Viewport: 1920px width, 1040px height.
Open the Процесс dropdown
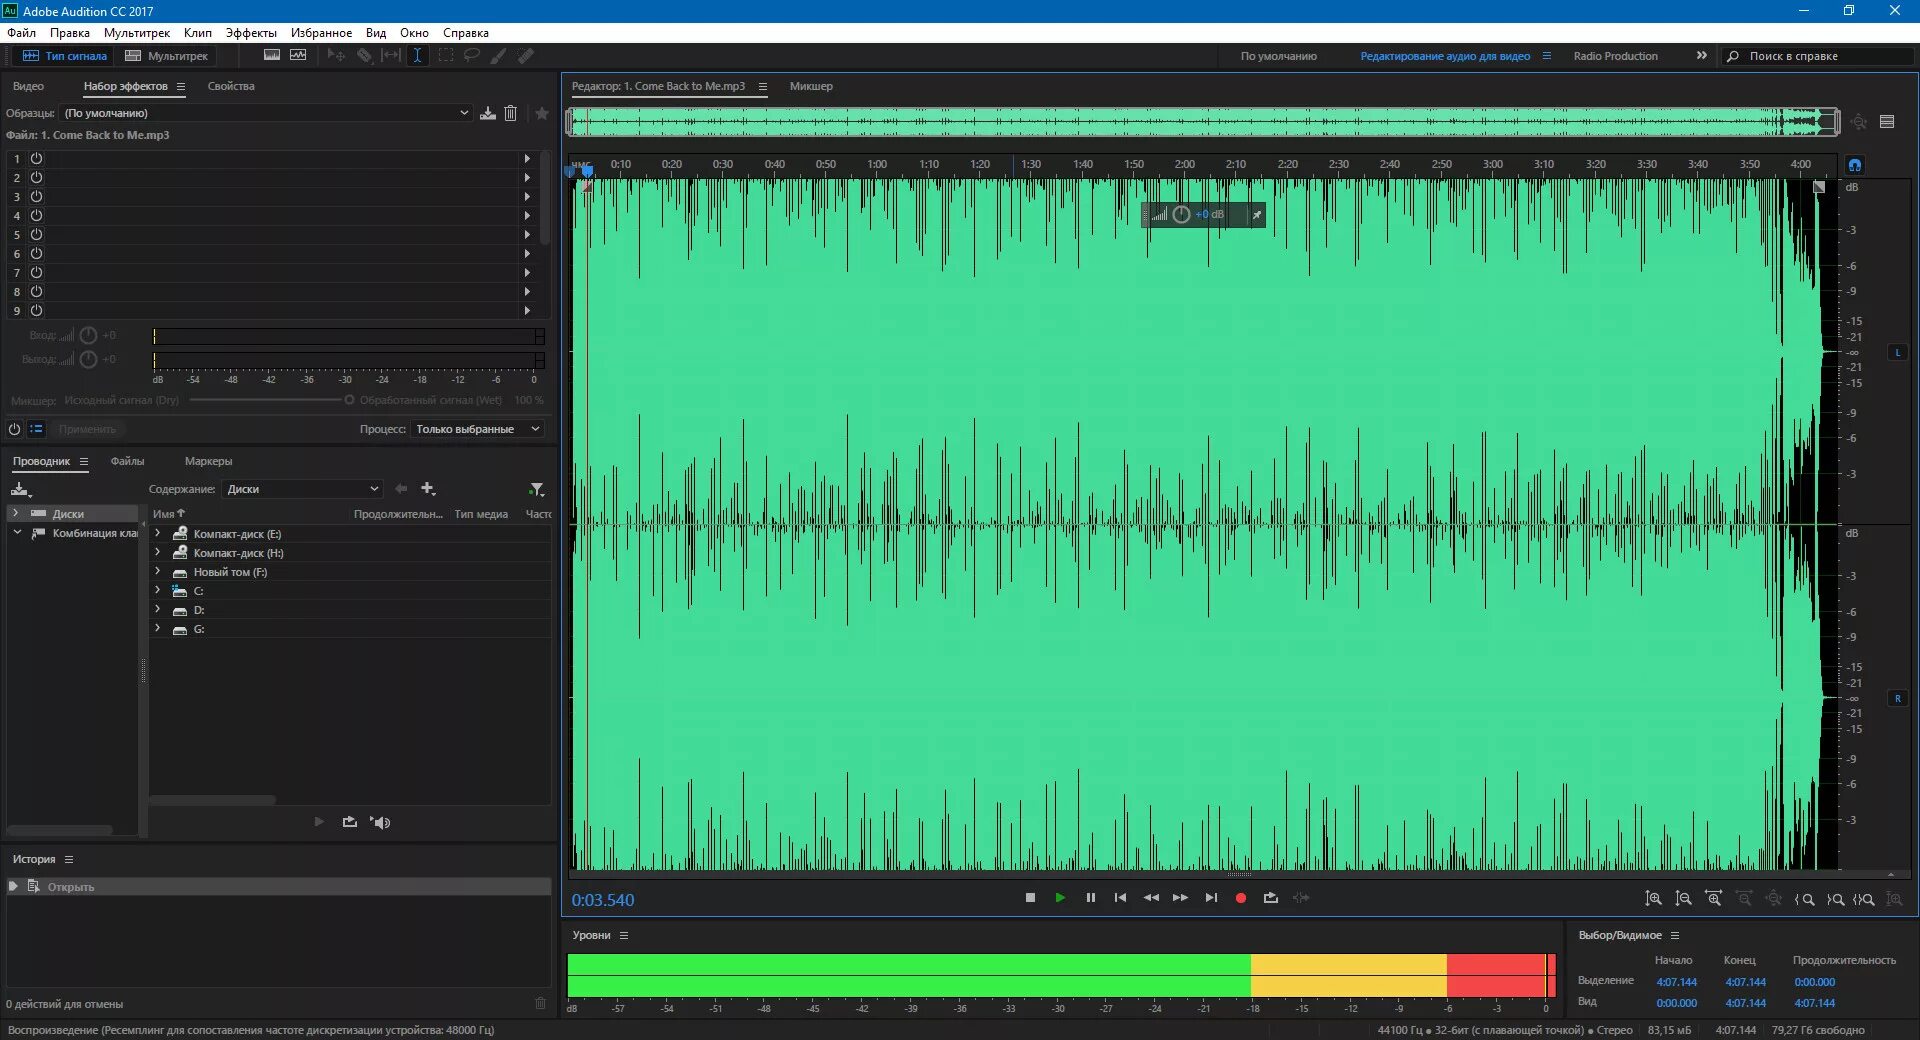[477, 429]
